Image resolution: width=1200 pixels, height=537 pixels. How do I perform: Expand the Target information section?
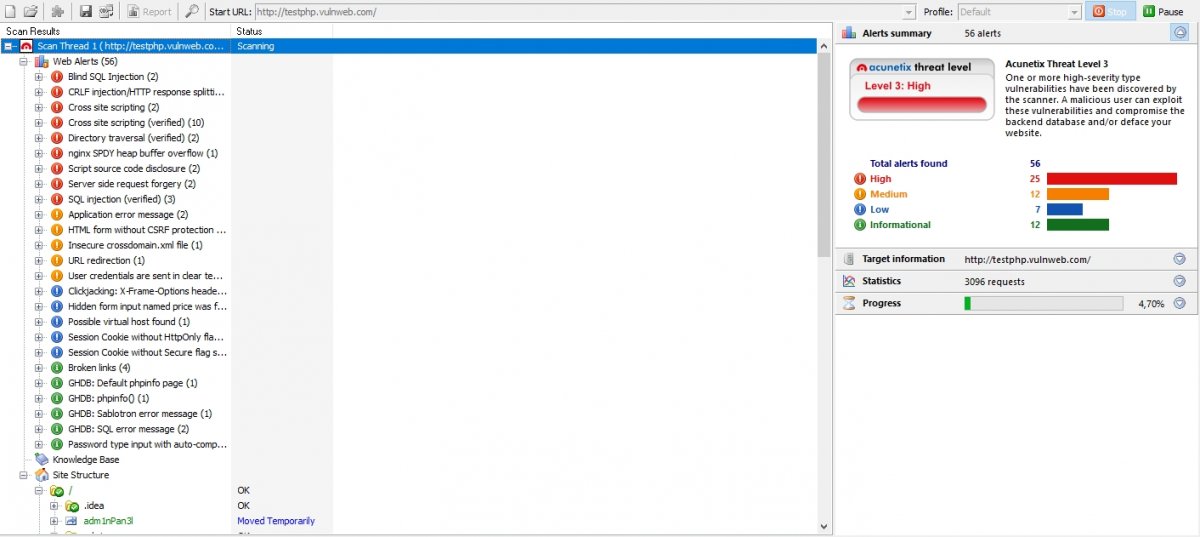tap(1180, 259)
